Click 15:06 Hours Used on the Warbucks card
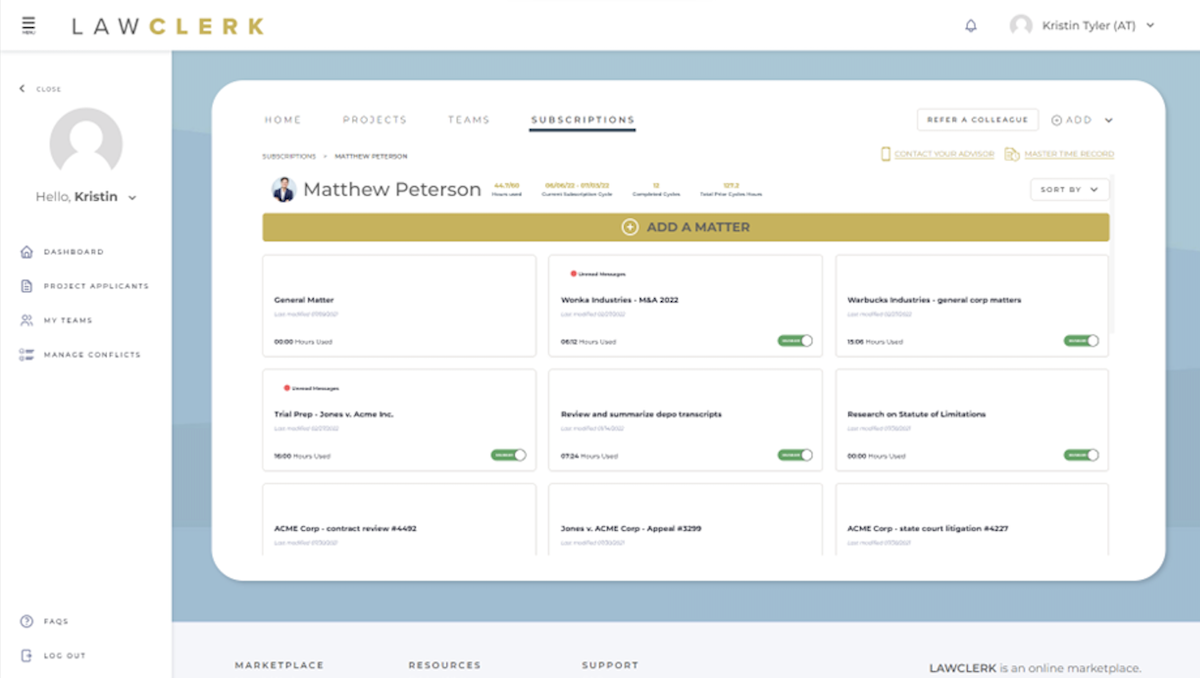 click(876, 342)
